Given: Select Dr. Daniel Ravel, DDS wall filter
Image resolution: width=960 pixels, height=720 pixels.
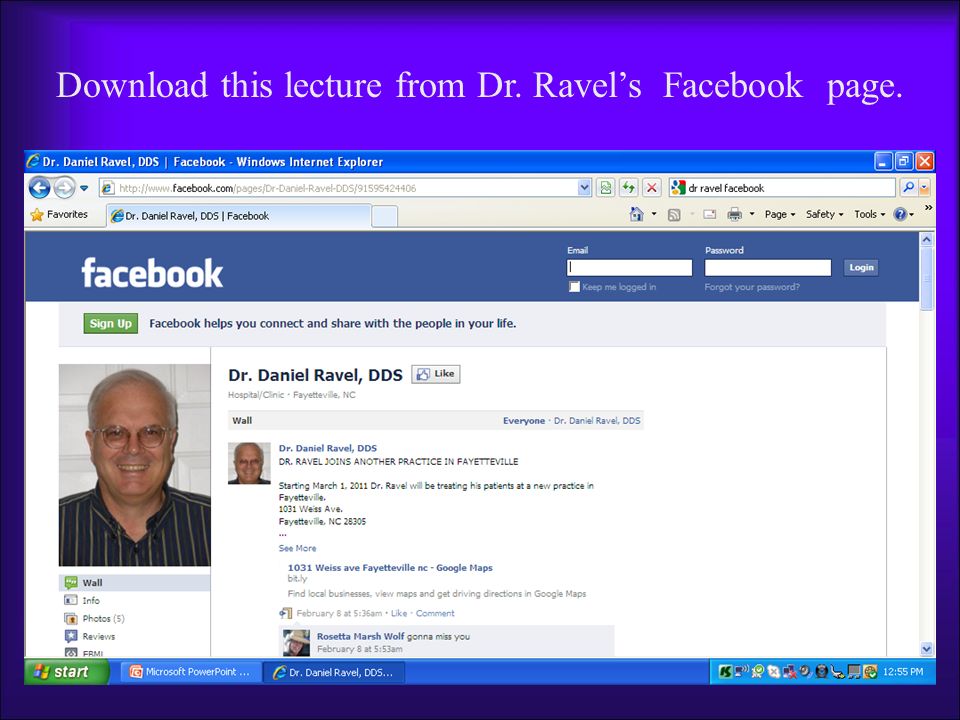Looking at the screenshot, I should 597,421.
